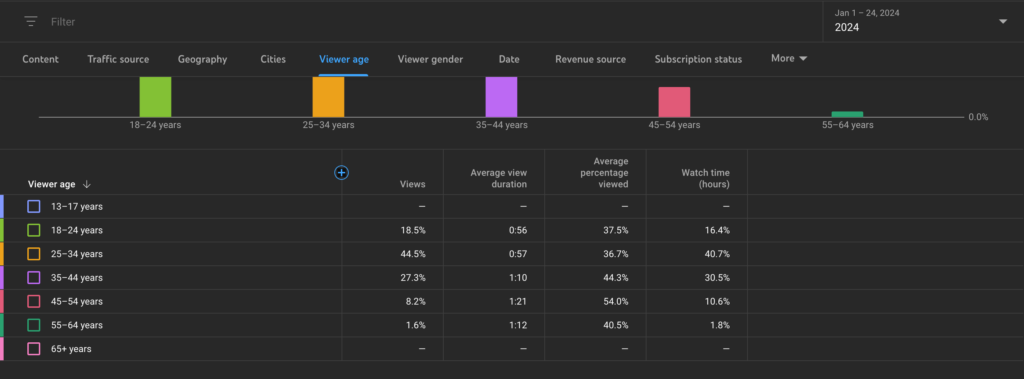
Task: Sort by the Views column header
Action: point(412,184)
